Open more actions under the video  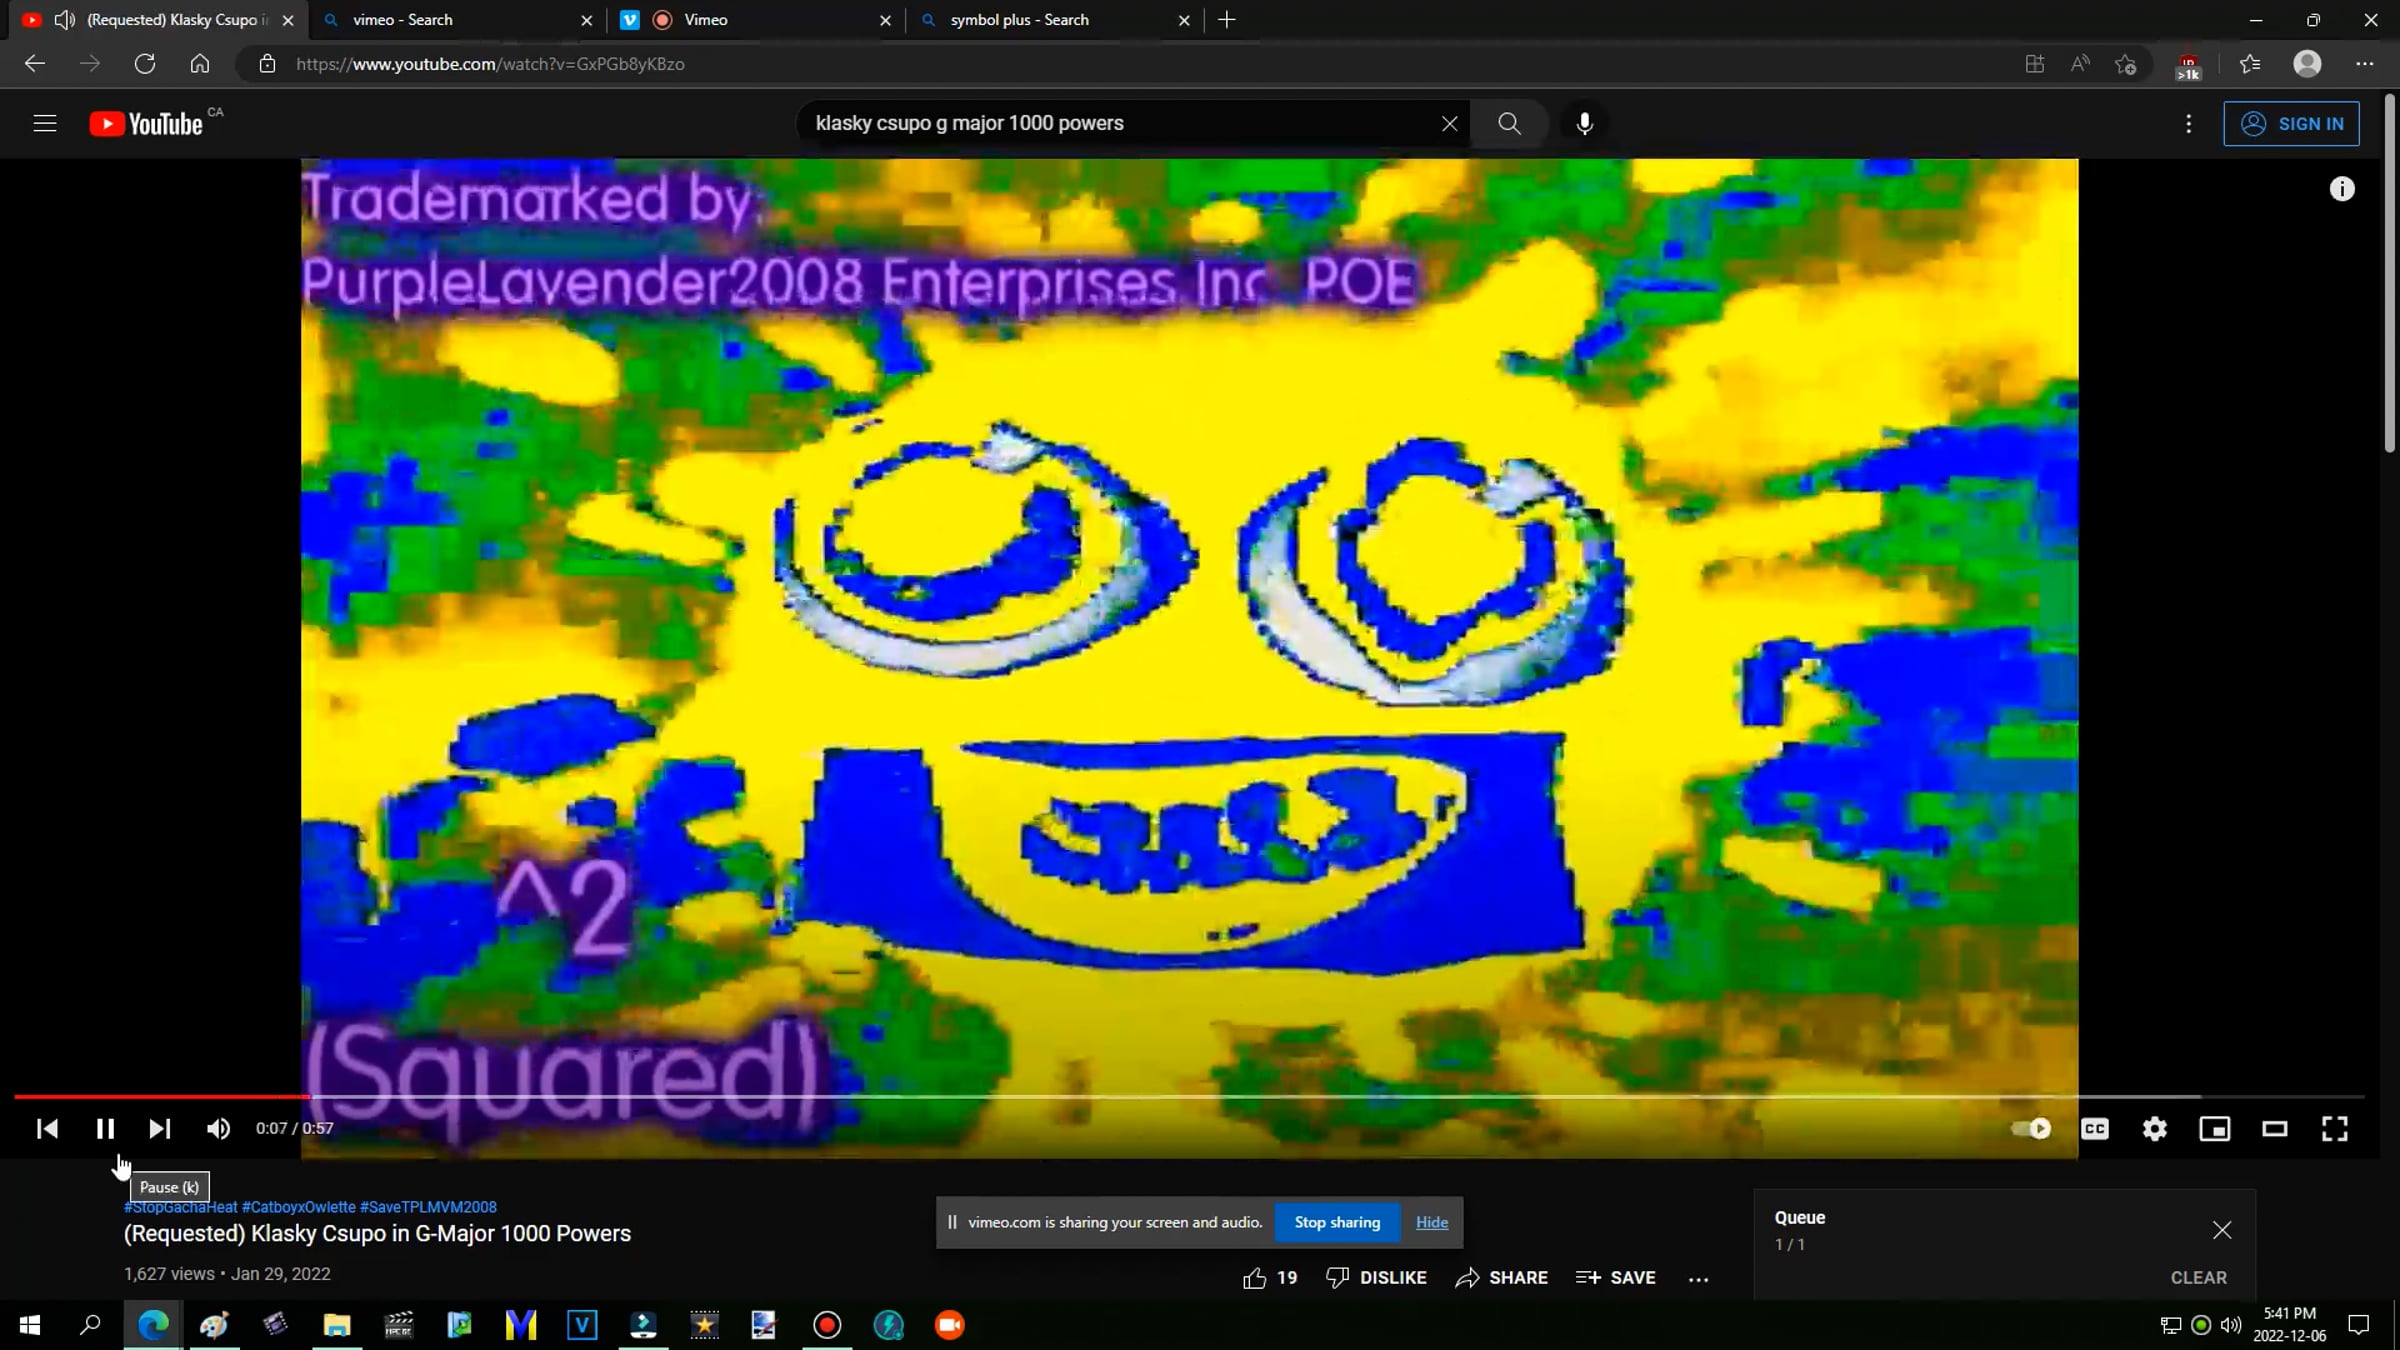[x=1697, y=1278]
